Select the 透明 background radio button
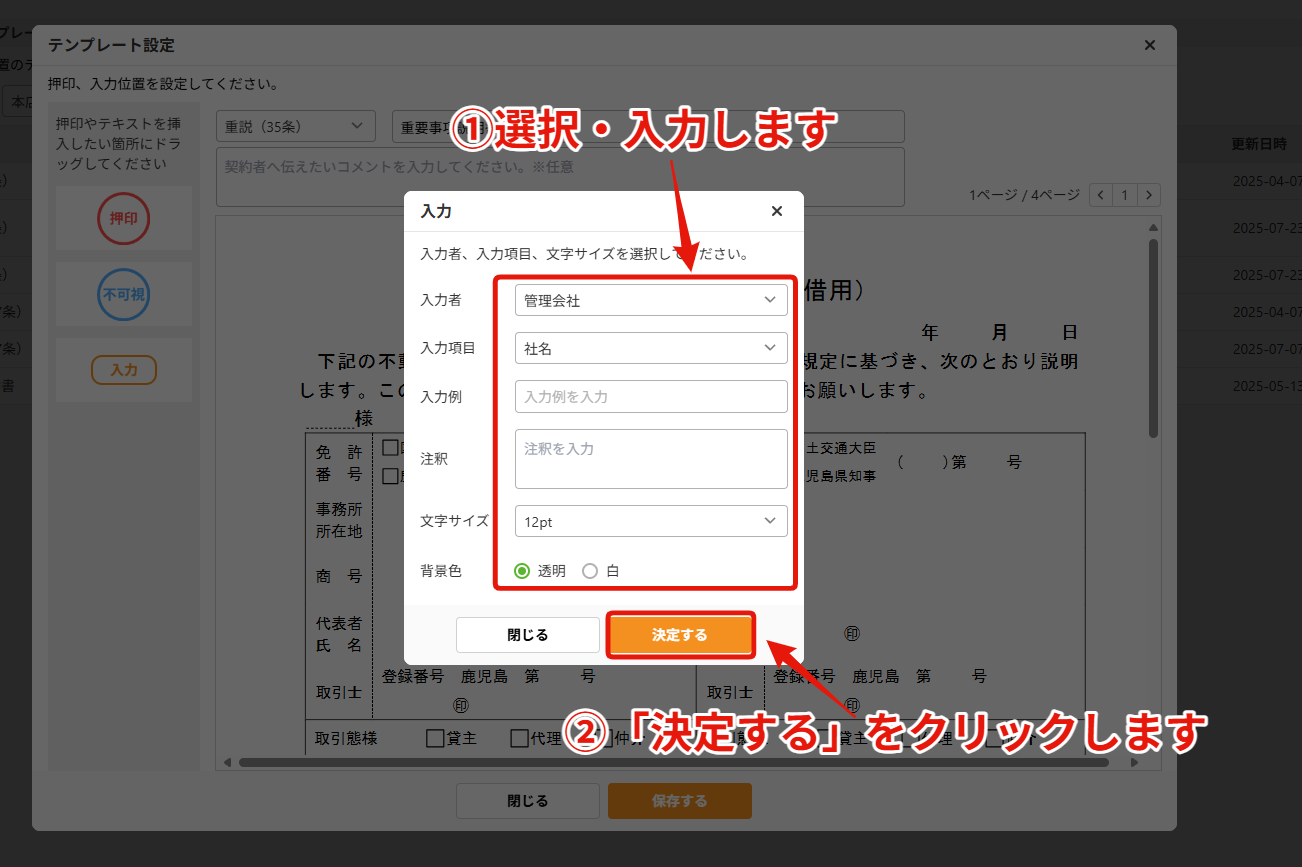 (522, 571)
